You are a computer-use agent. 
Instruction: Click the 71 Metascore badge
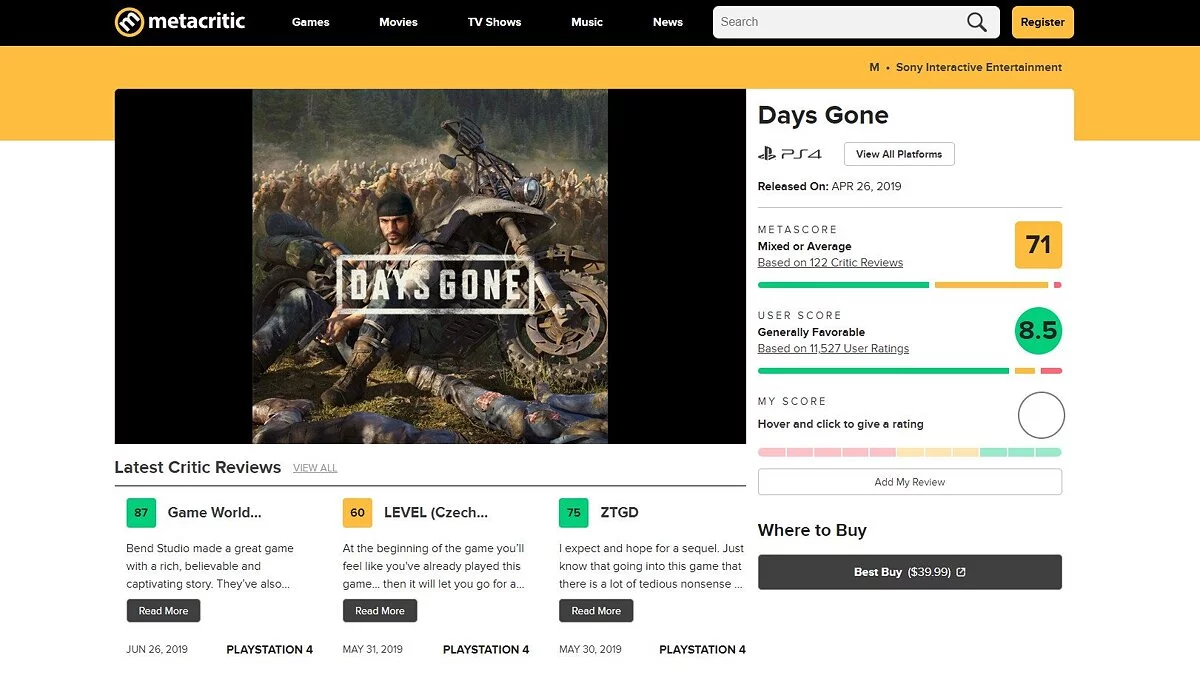pyautogui.click(x=1038, y=245)
